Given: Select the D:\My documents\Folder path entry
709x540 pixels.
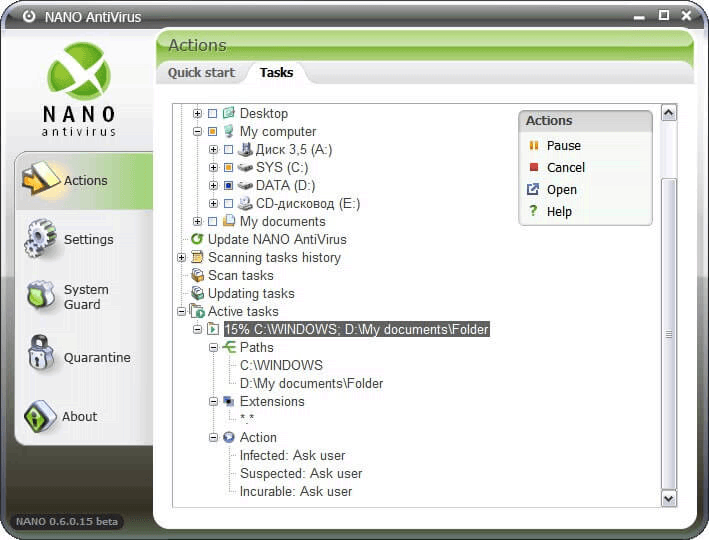Looking at the screenshot, I should click(311, 384).
